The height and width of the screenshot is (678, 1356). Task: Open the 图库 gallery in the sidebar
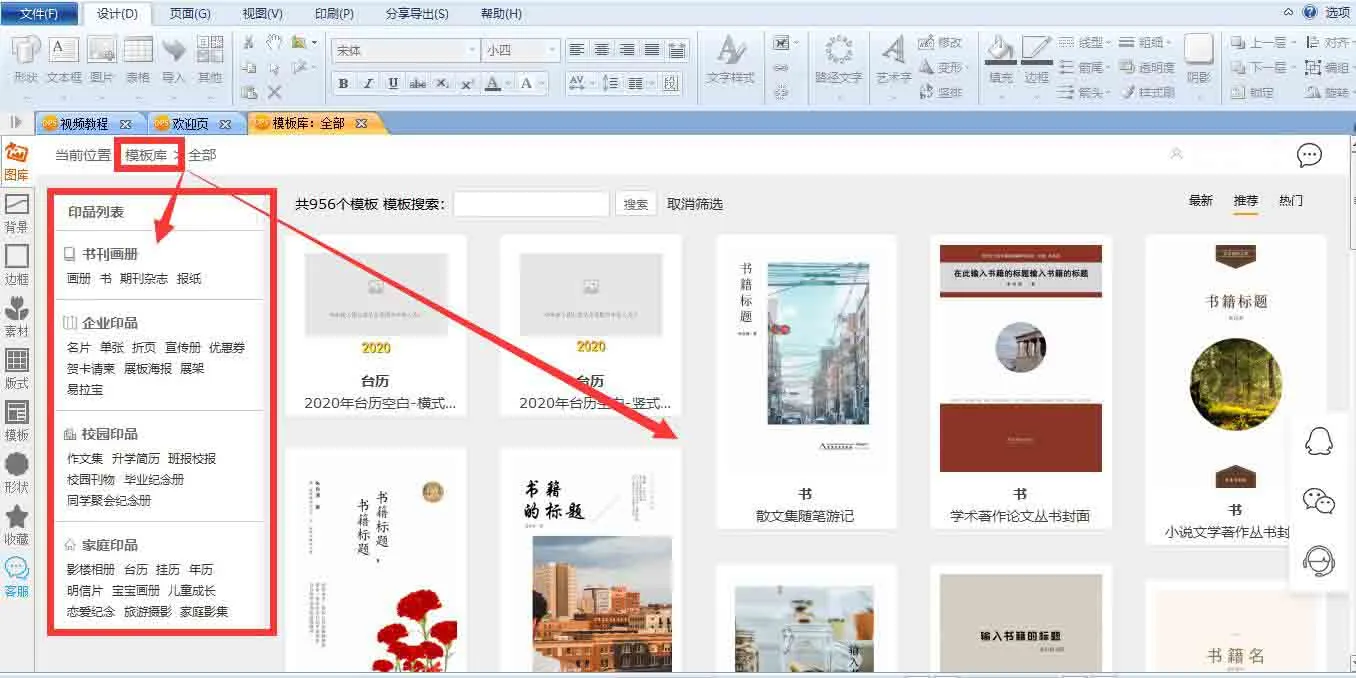[x=16, y=160]
